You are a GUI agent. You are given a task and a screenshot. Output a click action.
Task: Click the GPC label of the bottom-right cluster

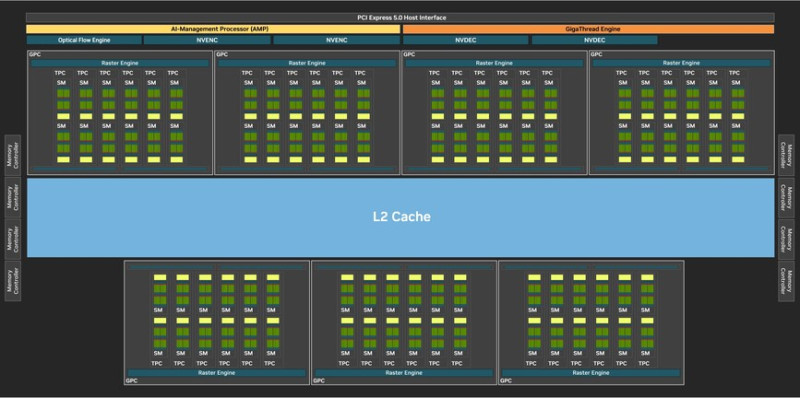tap(506, 381)
